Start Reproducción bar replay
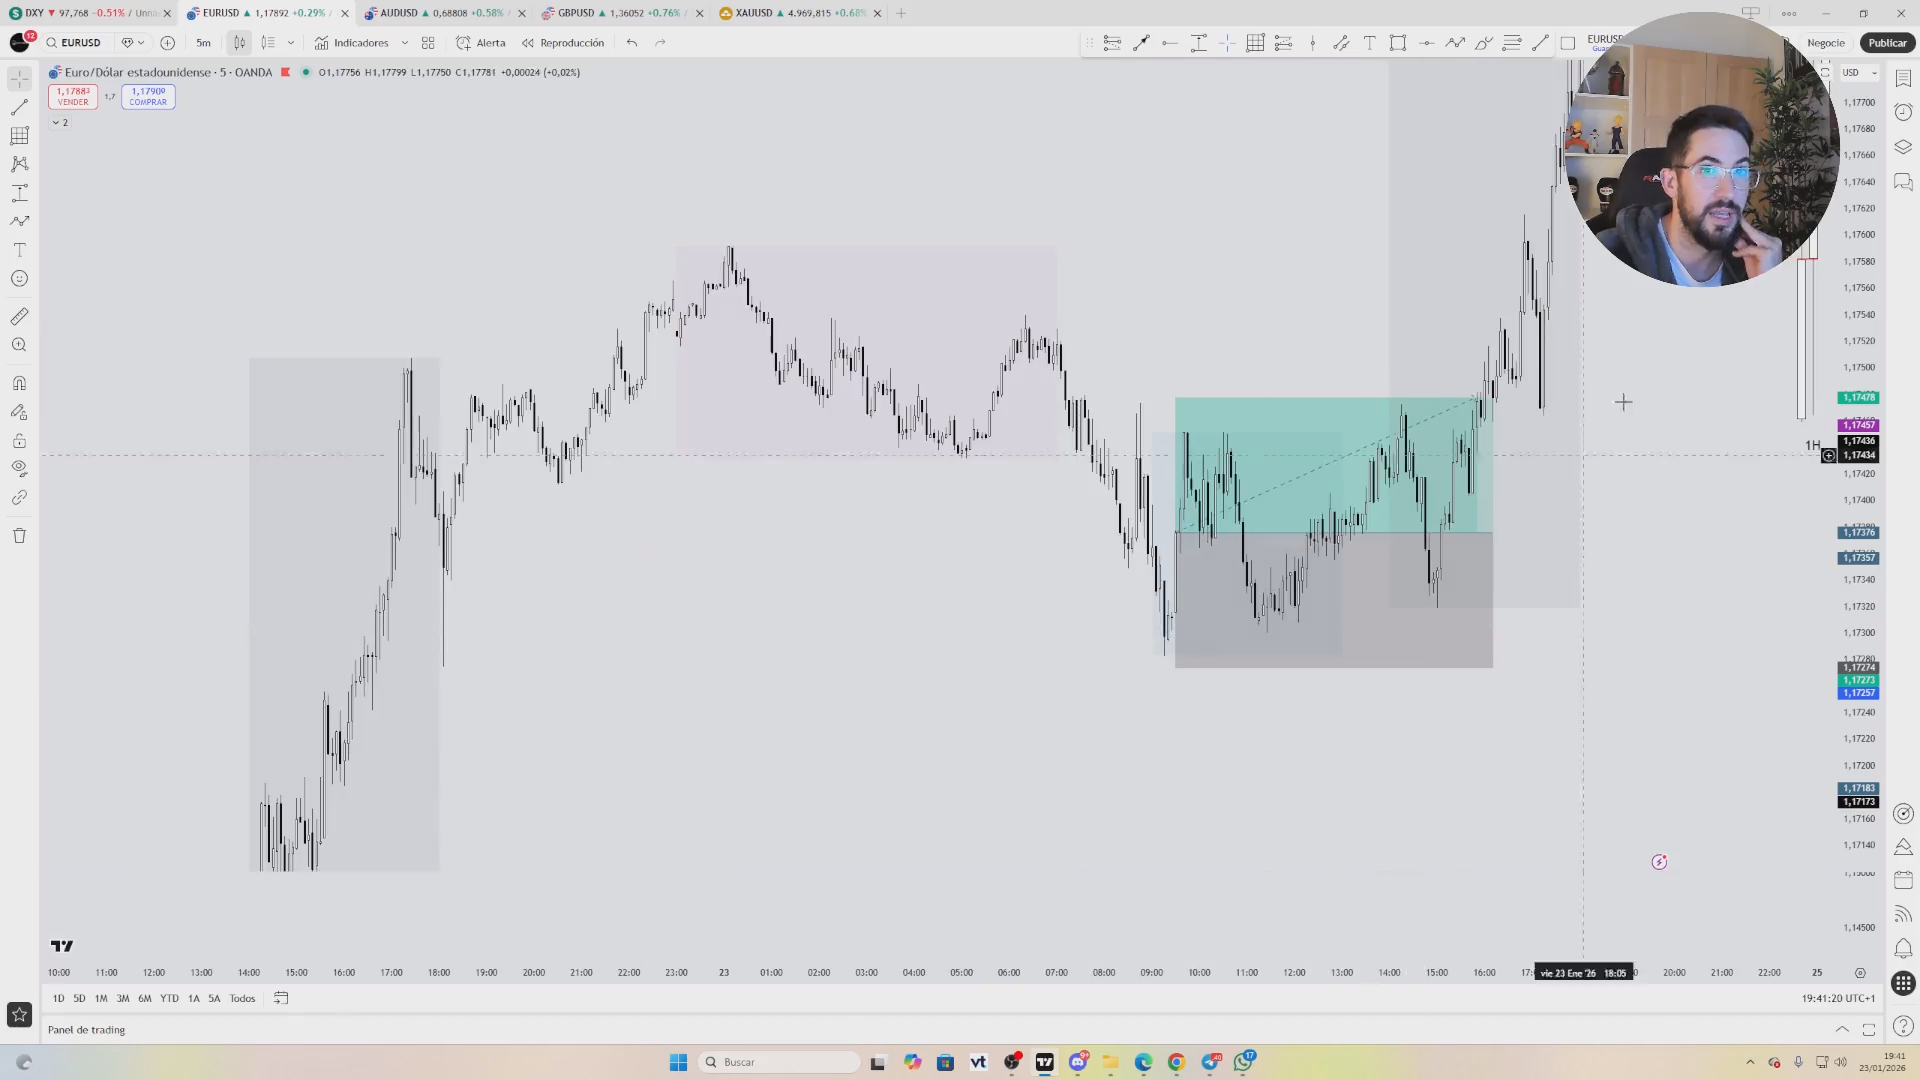This screenshot has height=1080, width=1920. [x=562, y=43]
